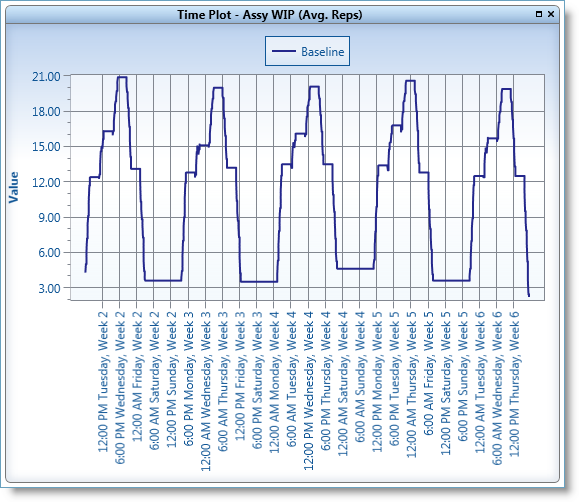Maximize the Time Plot window
The height and width of the screenshot is (502, 579).
(x=539, y=14)
